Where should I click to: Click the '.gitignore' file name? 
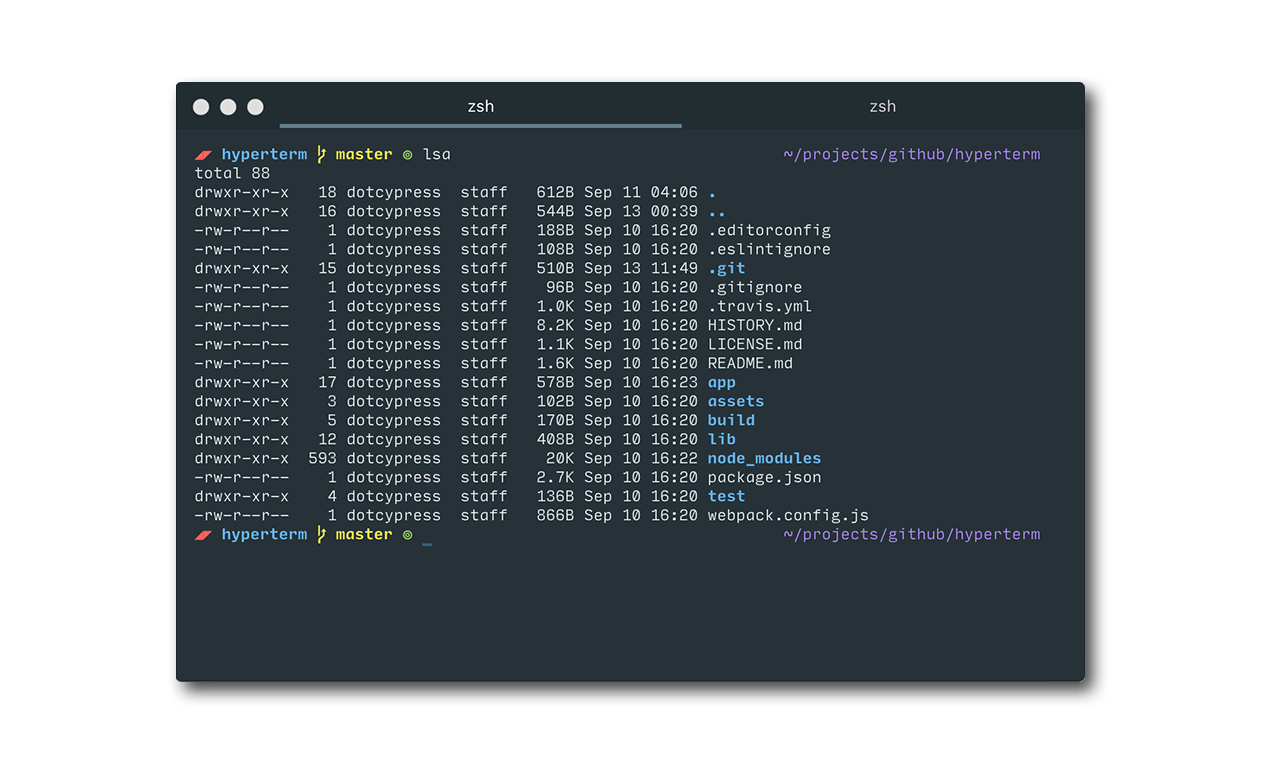pyautogui.click(x=755, y=287)
